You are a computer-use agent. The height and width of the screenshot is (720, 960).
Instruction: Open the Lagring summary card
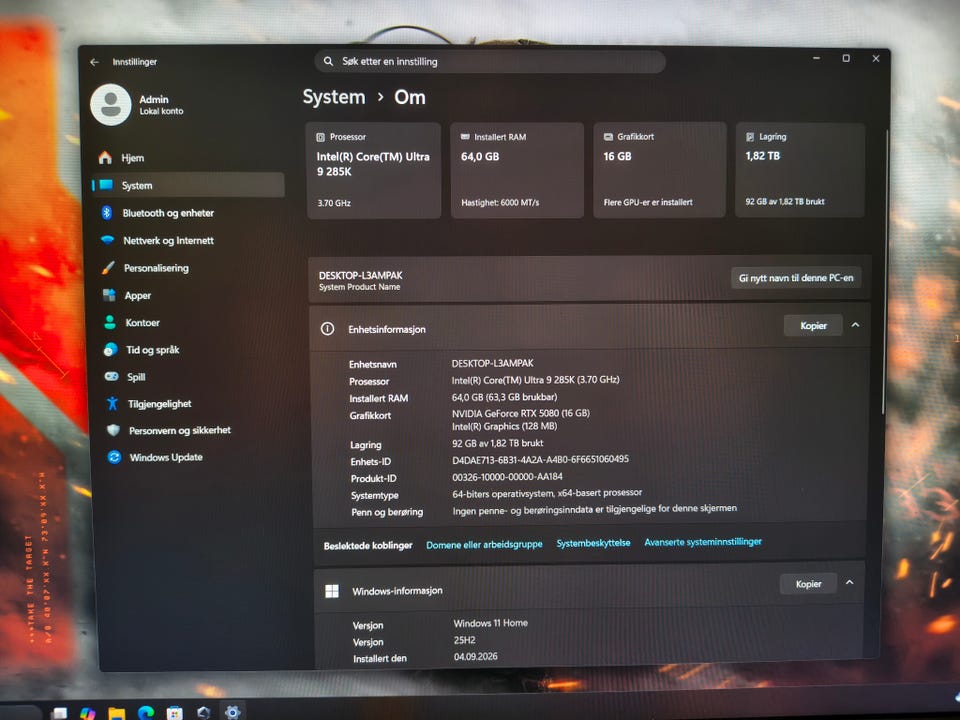(x=800, y=170)
